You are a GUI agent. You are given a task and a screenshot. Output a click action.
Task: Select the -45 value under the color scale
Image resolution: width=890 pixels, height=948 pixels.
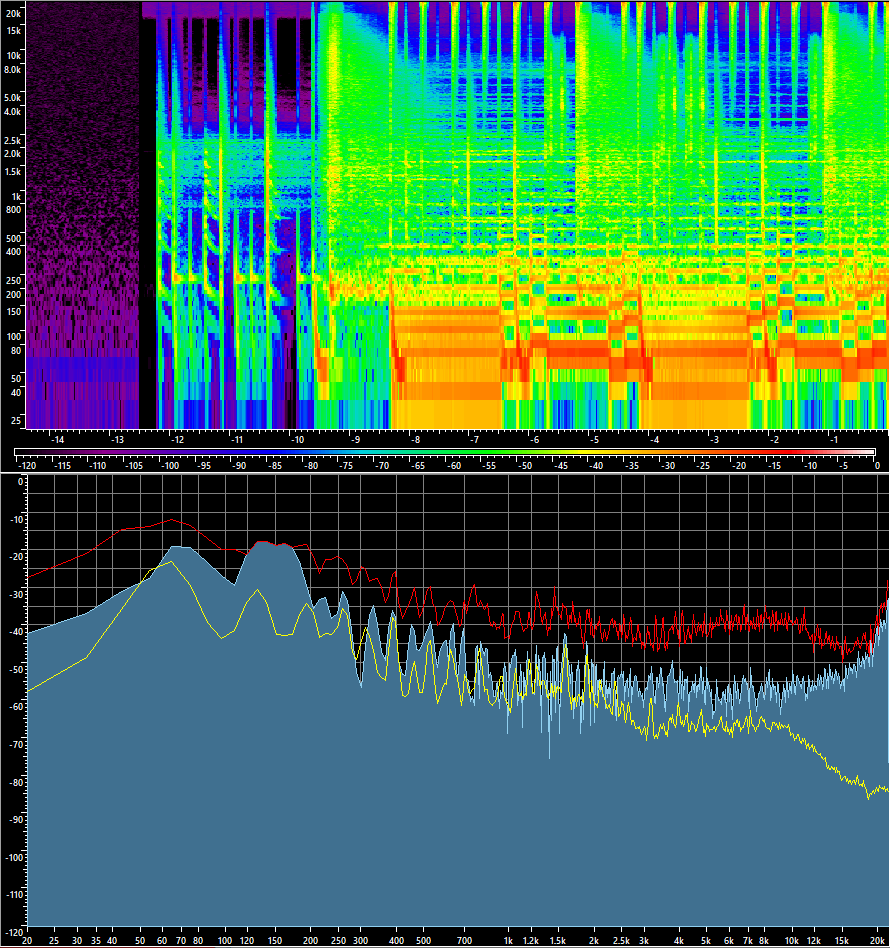tap(560, 466)
